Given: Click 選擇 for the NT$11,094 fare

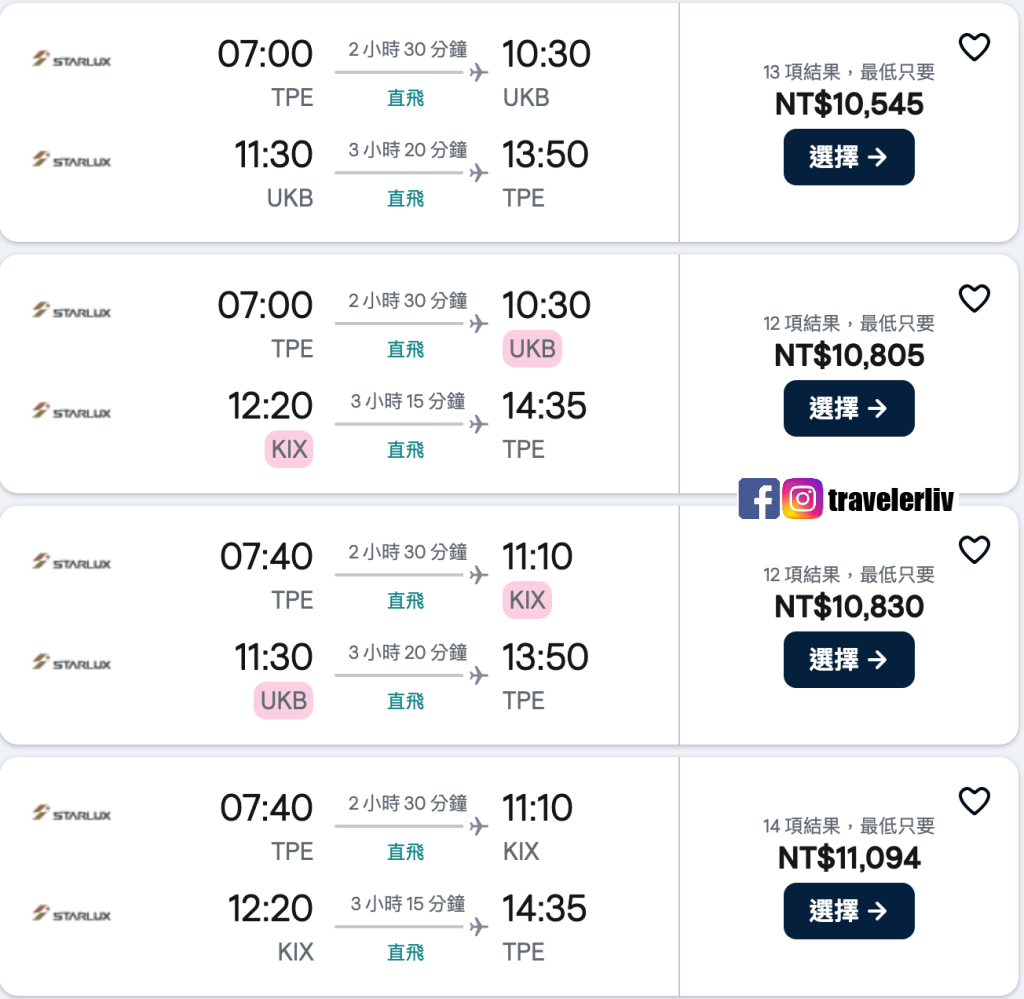Looking at the screenshot, I should tap(848, 911).
